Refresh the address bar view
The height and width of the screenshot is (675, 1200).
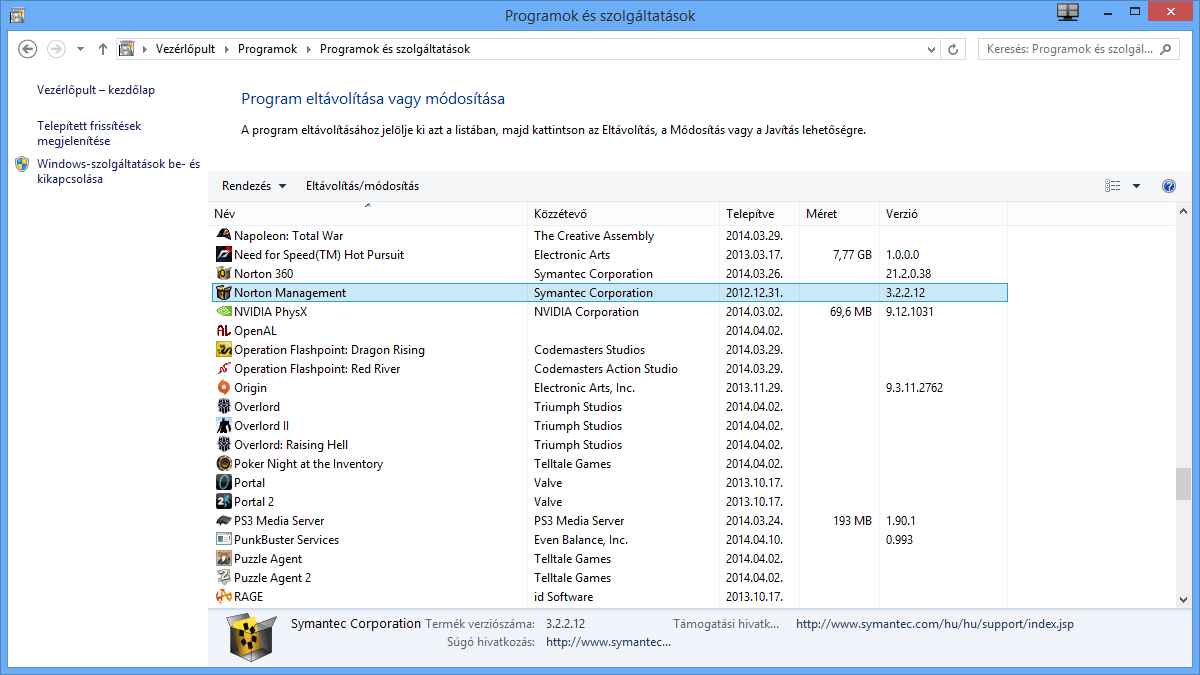pyautogui.click(x=954, y=49)
